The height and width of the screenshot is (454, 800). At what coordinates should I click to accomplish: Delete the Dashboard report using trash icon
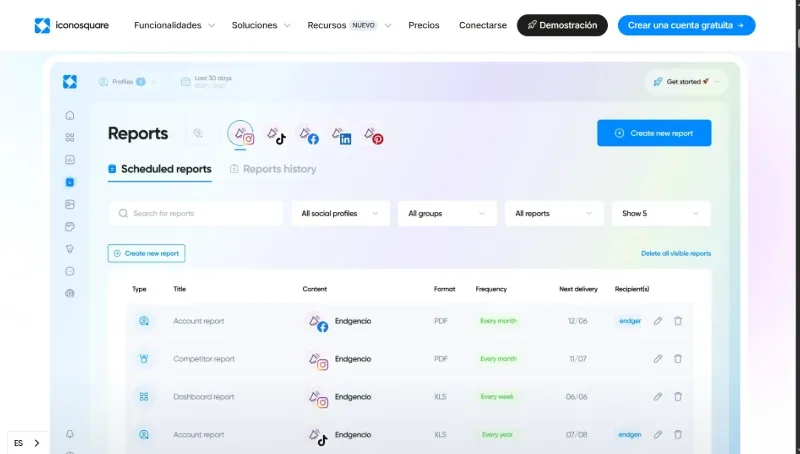click(x=678, y=397)
